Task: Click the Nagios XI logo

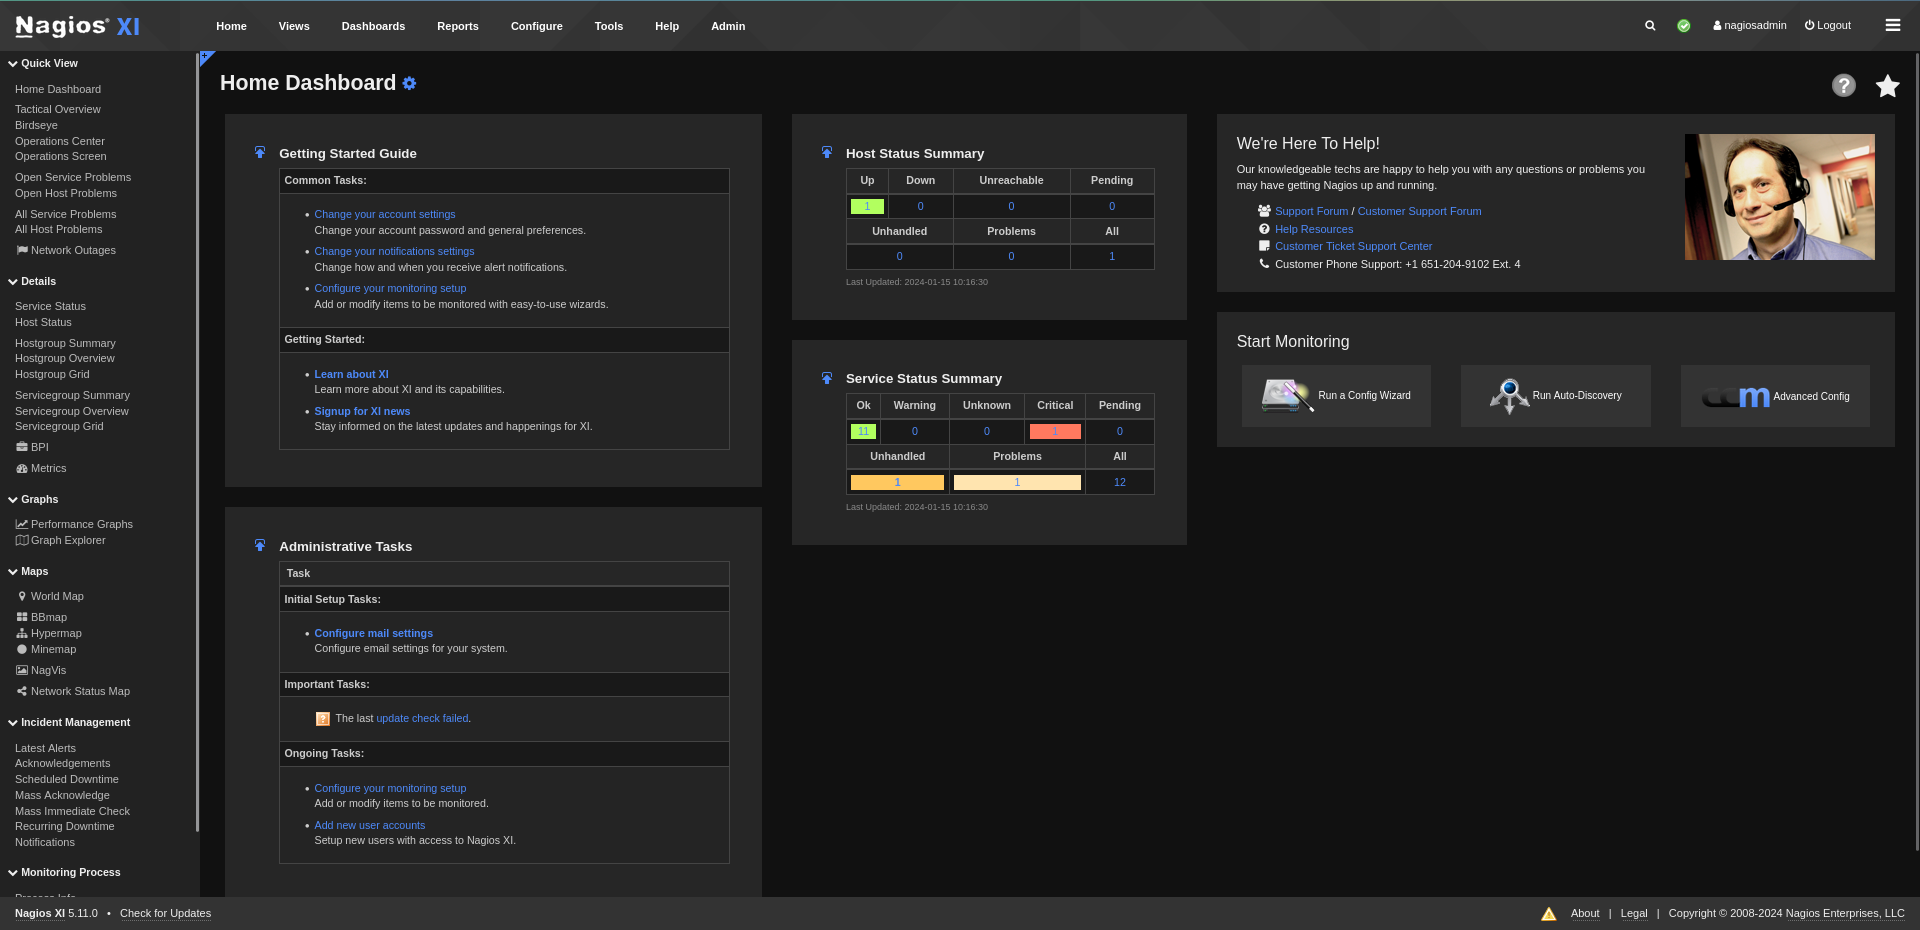Action: [77, 26]
